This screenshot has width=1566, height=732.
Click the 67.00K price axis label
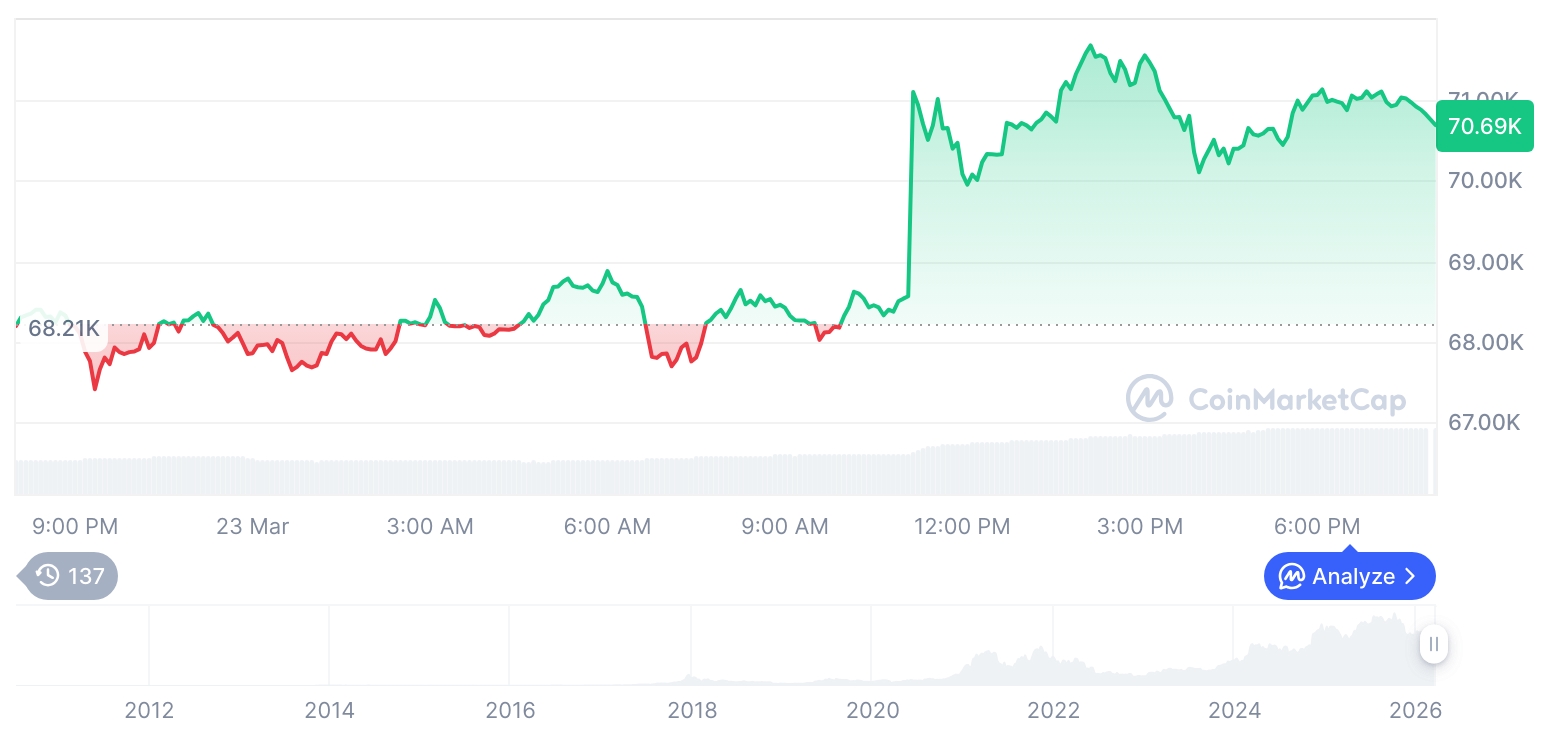click(1483, 422)
